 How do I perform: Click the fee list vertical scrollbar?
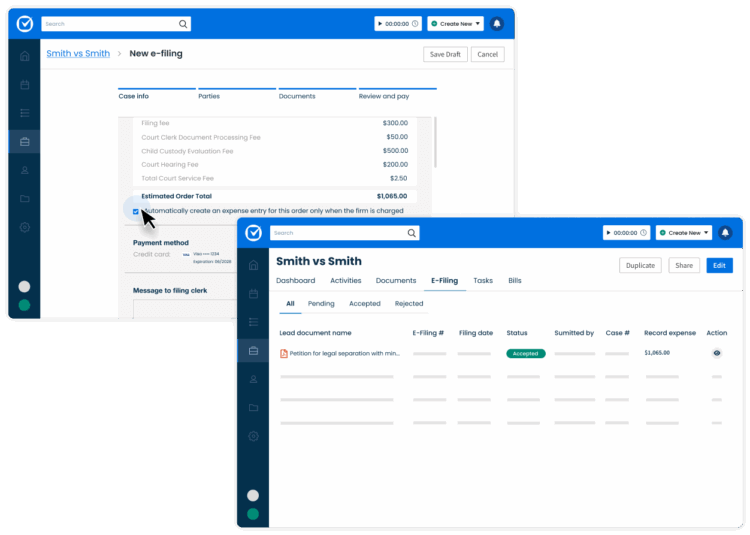435,142
